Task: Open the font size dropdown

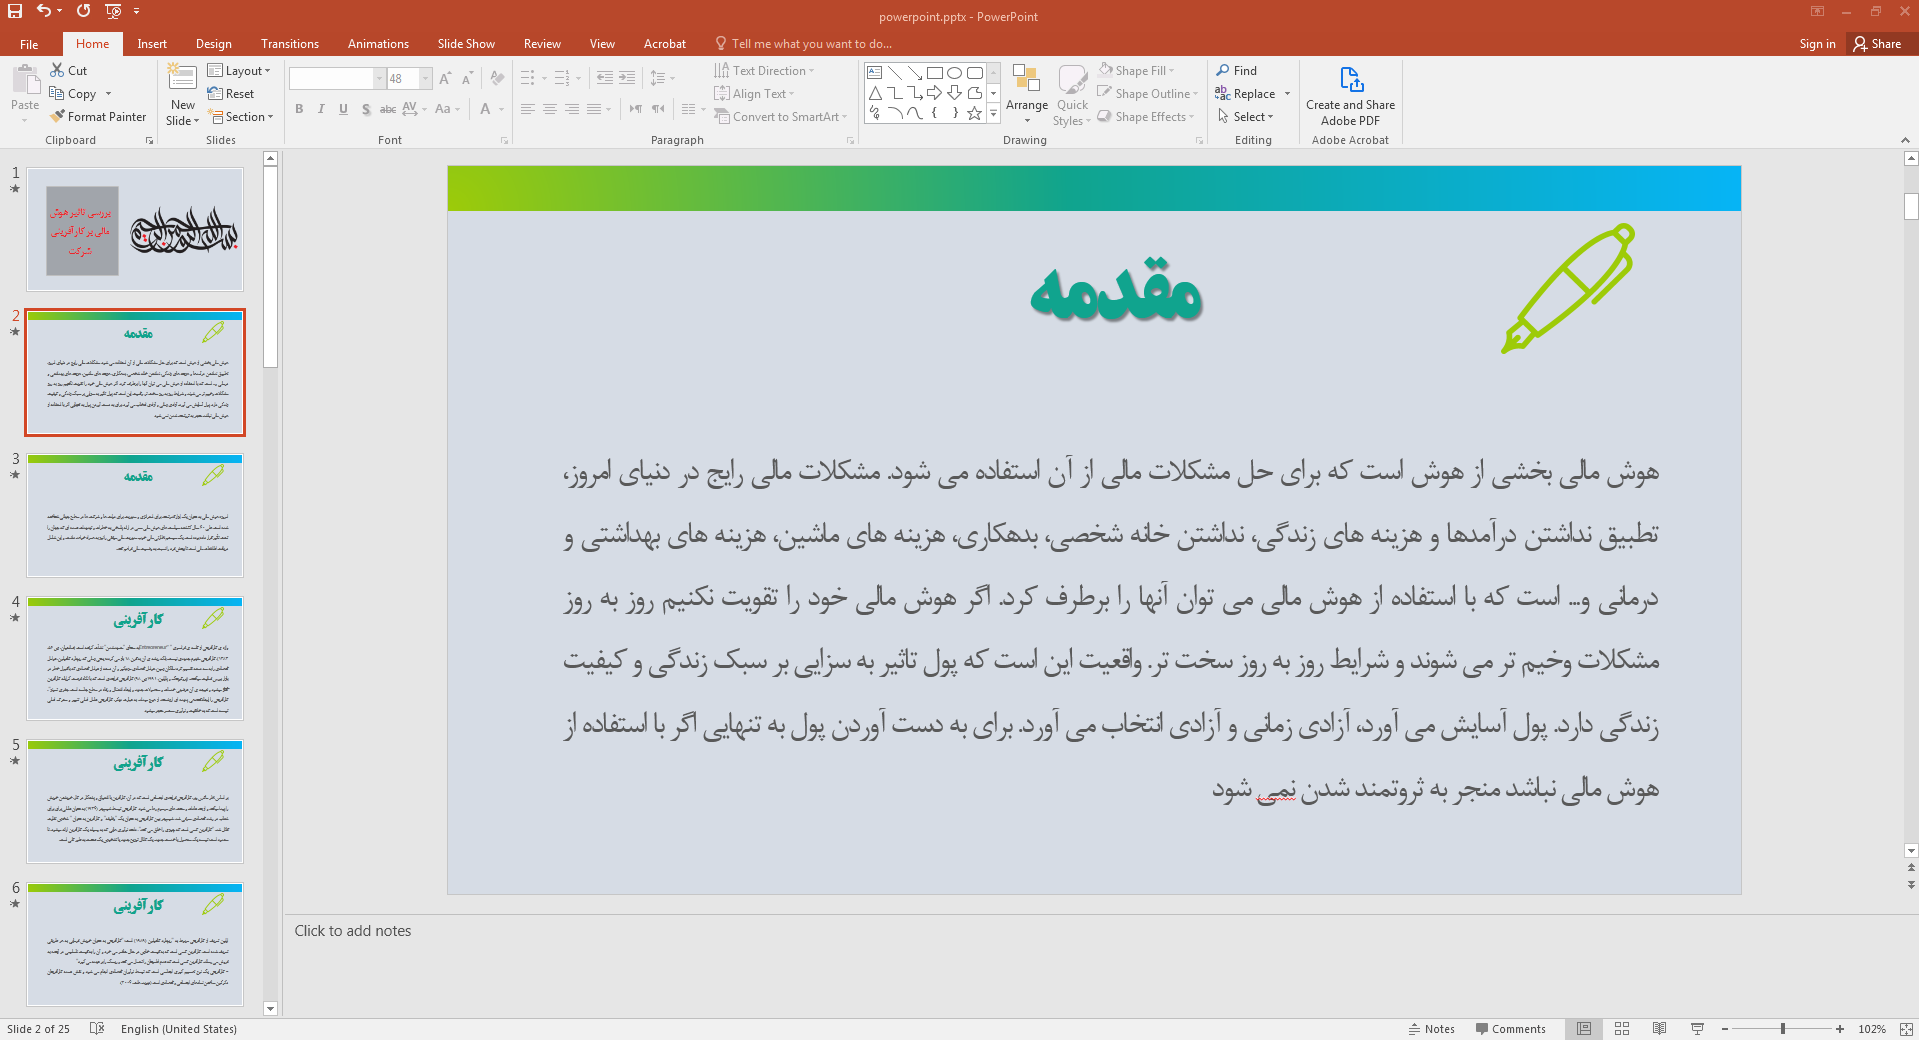Action: 426,79
